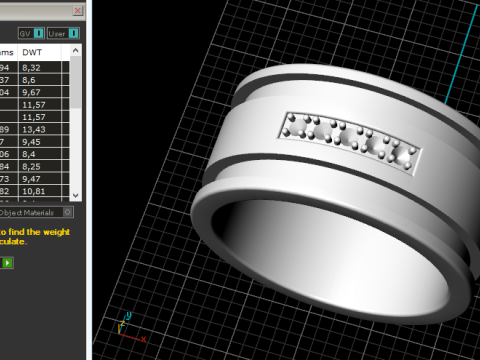480x360 pixels.
Task: Select the 10,81 DWT cell
Action: [x=39, y=191]
